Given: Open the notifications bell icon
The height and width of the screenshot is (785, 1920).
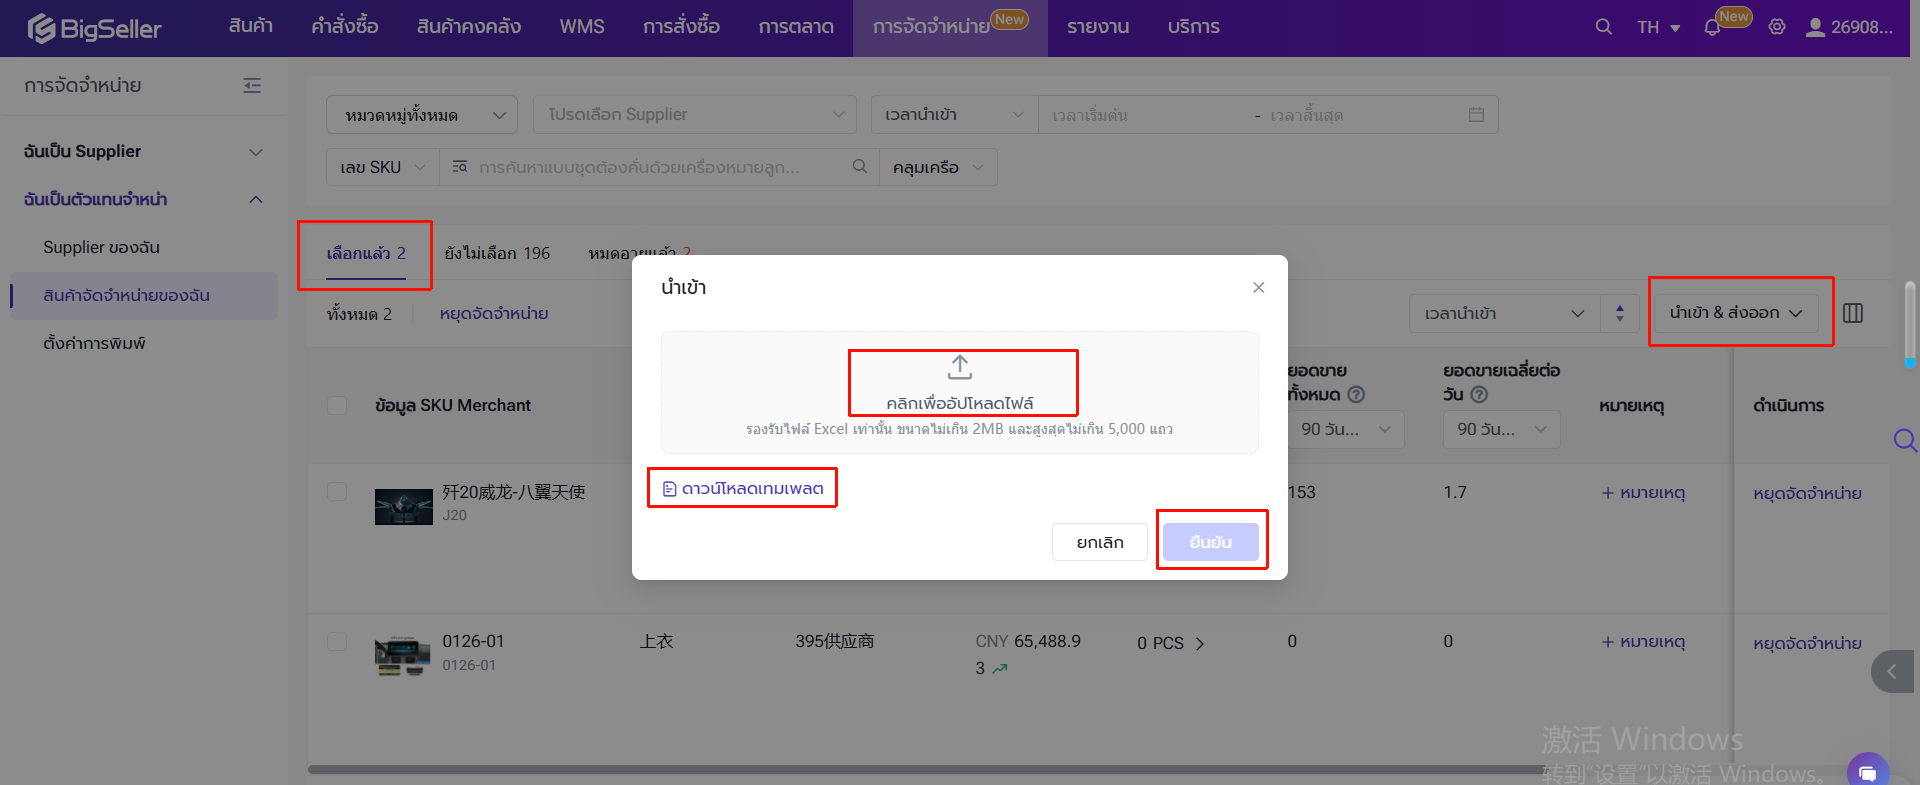Looking at the screenshot, I should point(1712,27).
